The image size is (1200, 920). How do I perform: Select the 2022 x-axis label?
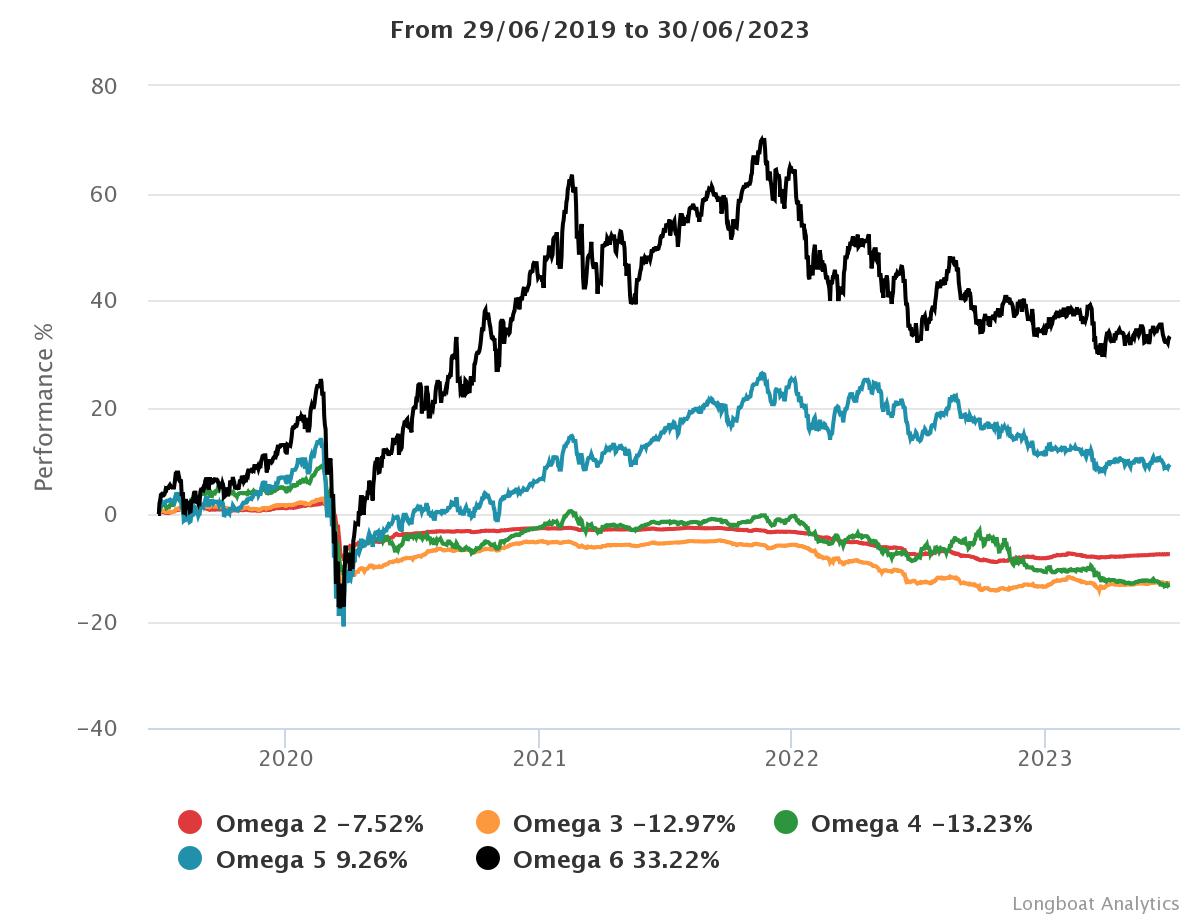(x=791, y=759)
